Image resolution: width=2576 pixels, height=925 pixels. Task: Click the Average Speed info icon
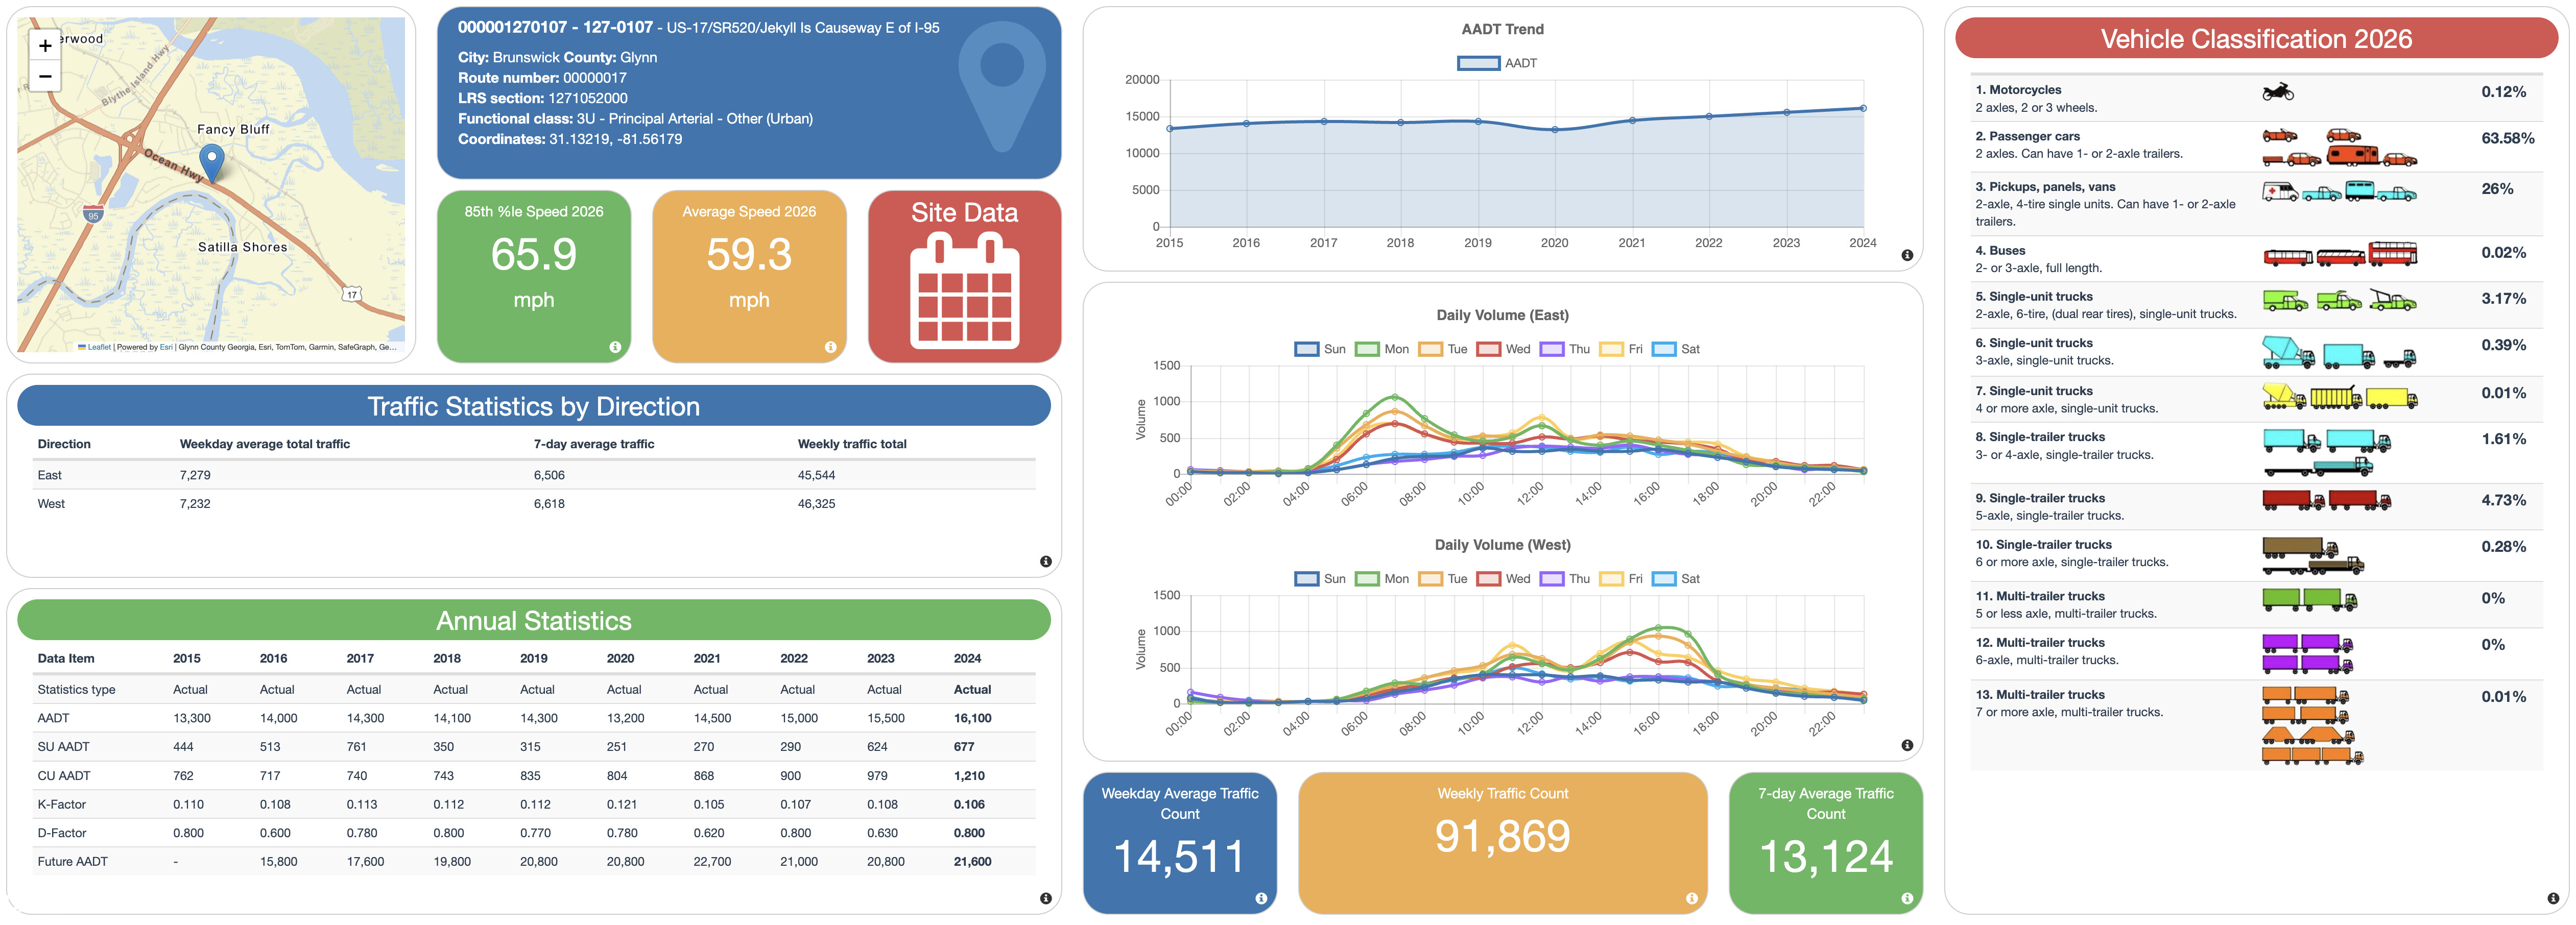[830, 347]
